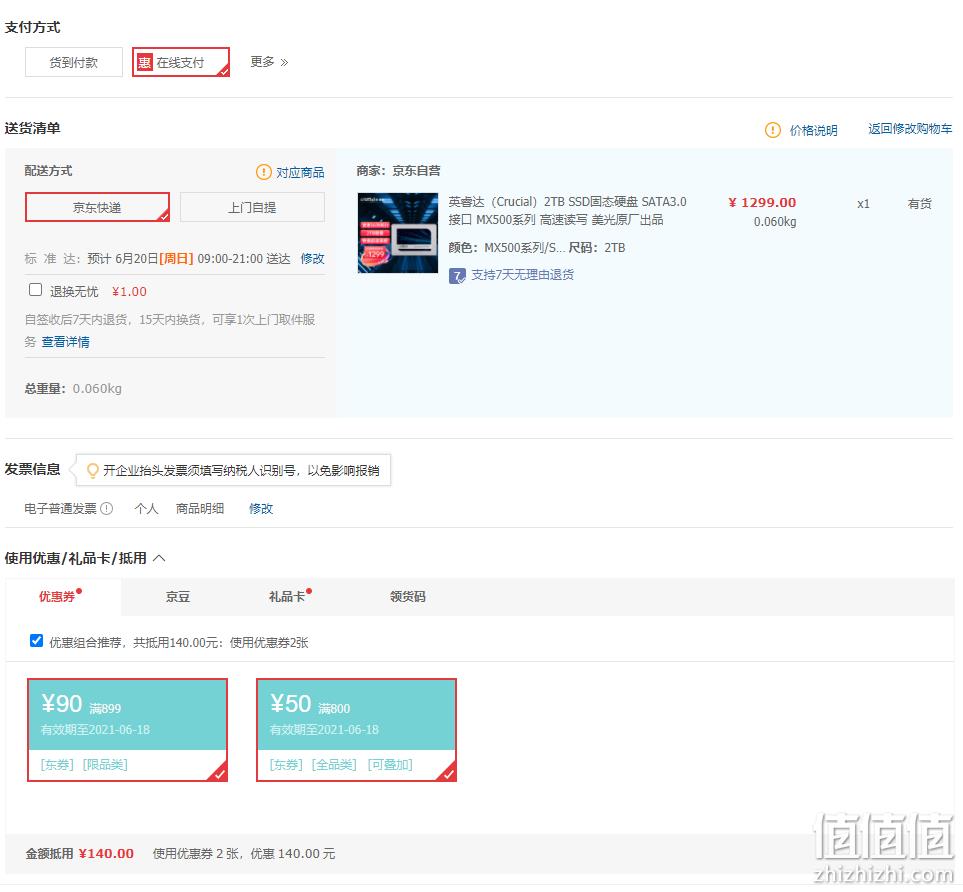
Task: Click the 7-day return badge icon
Action: click(x=457, y=276)
